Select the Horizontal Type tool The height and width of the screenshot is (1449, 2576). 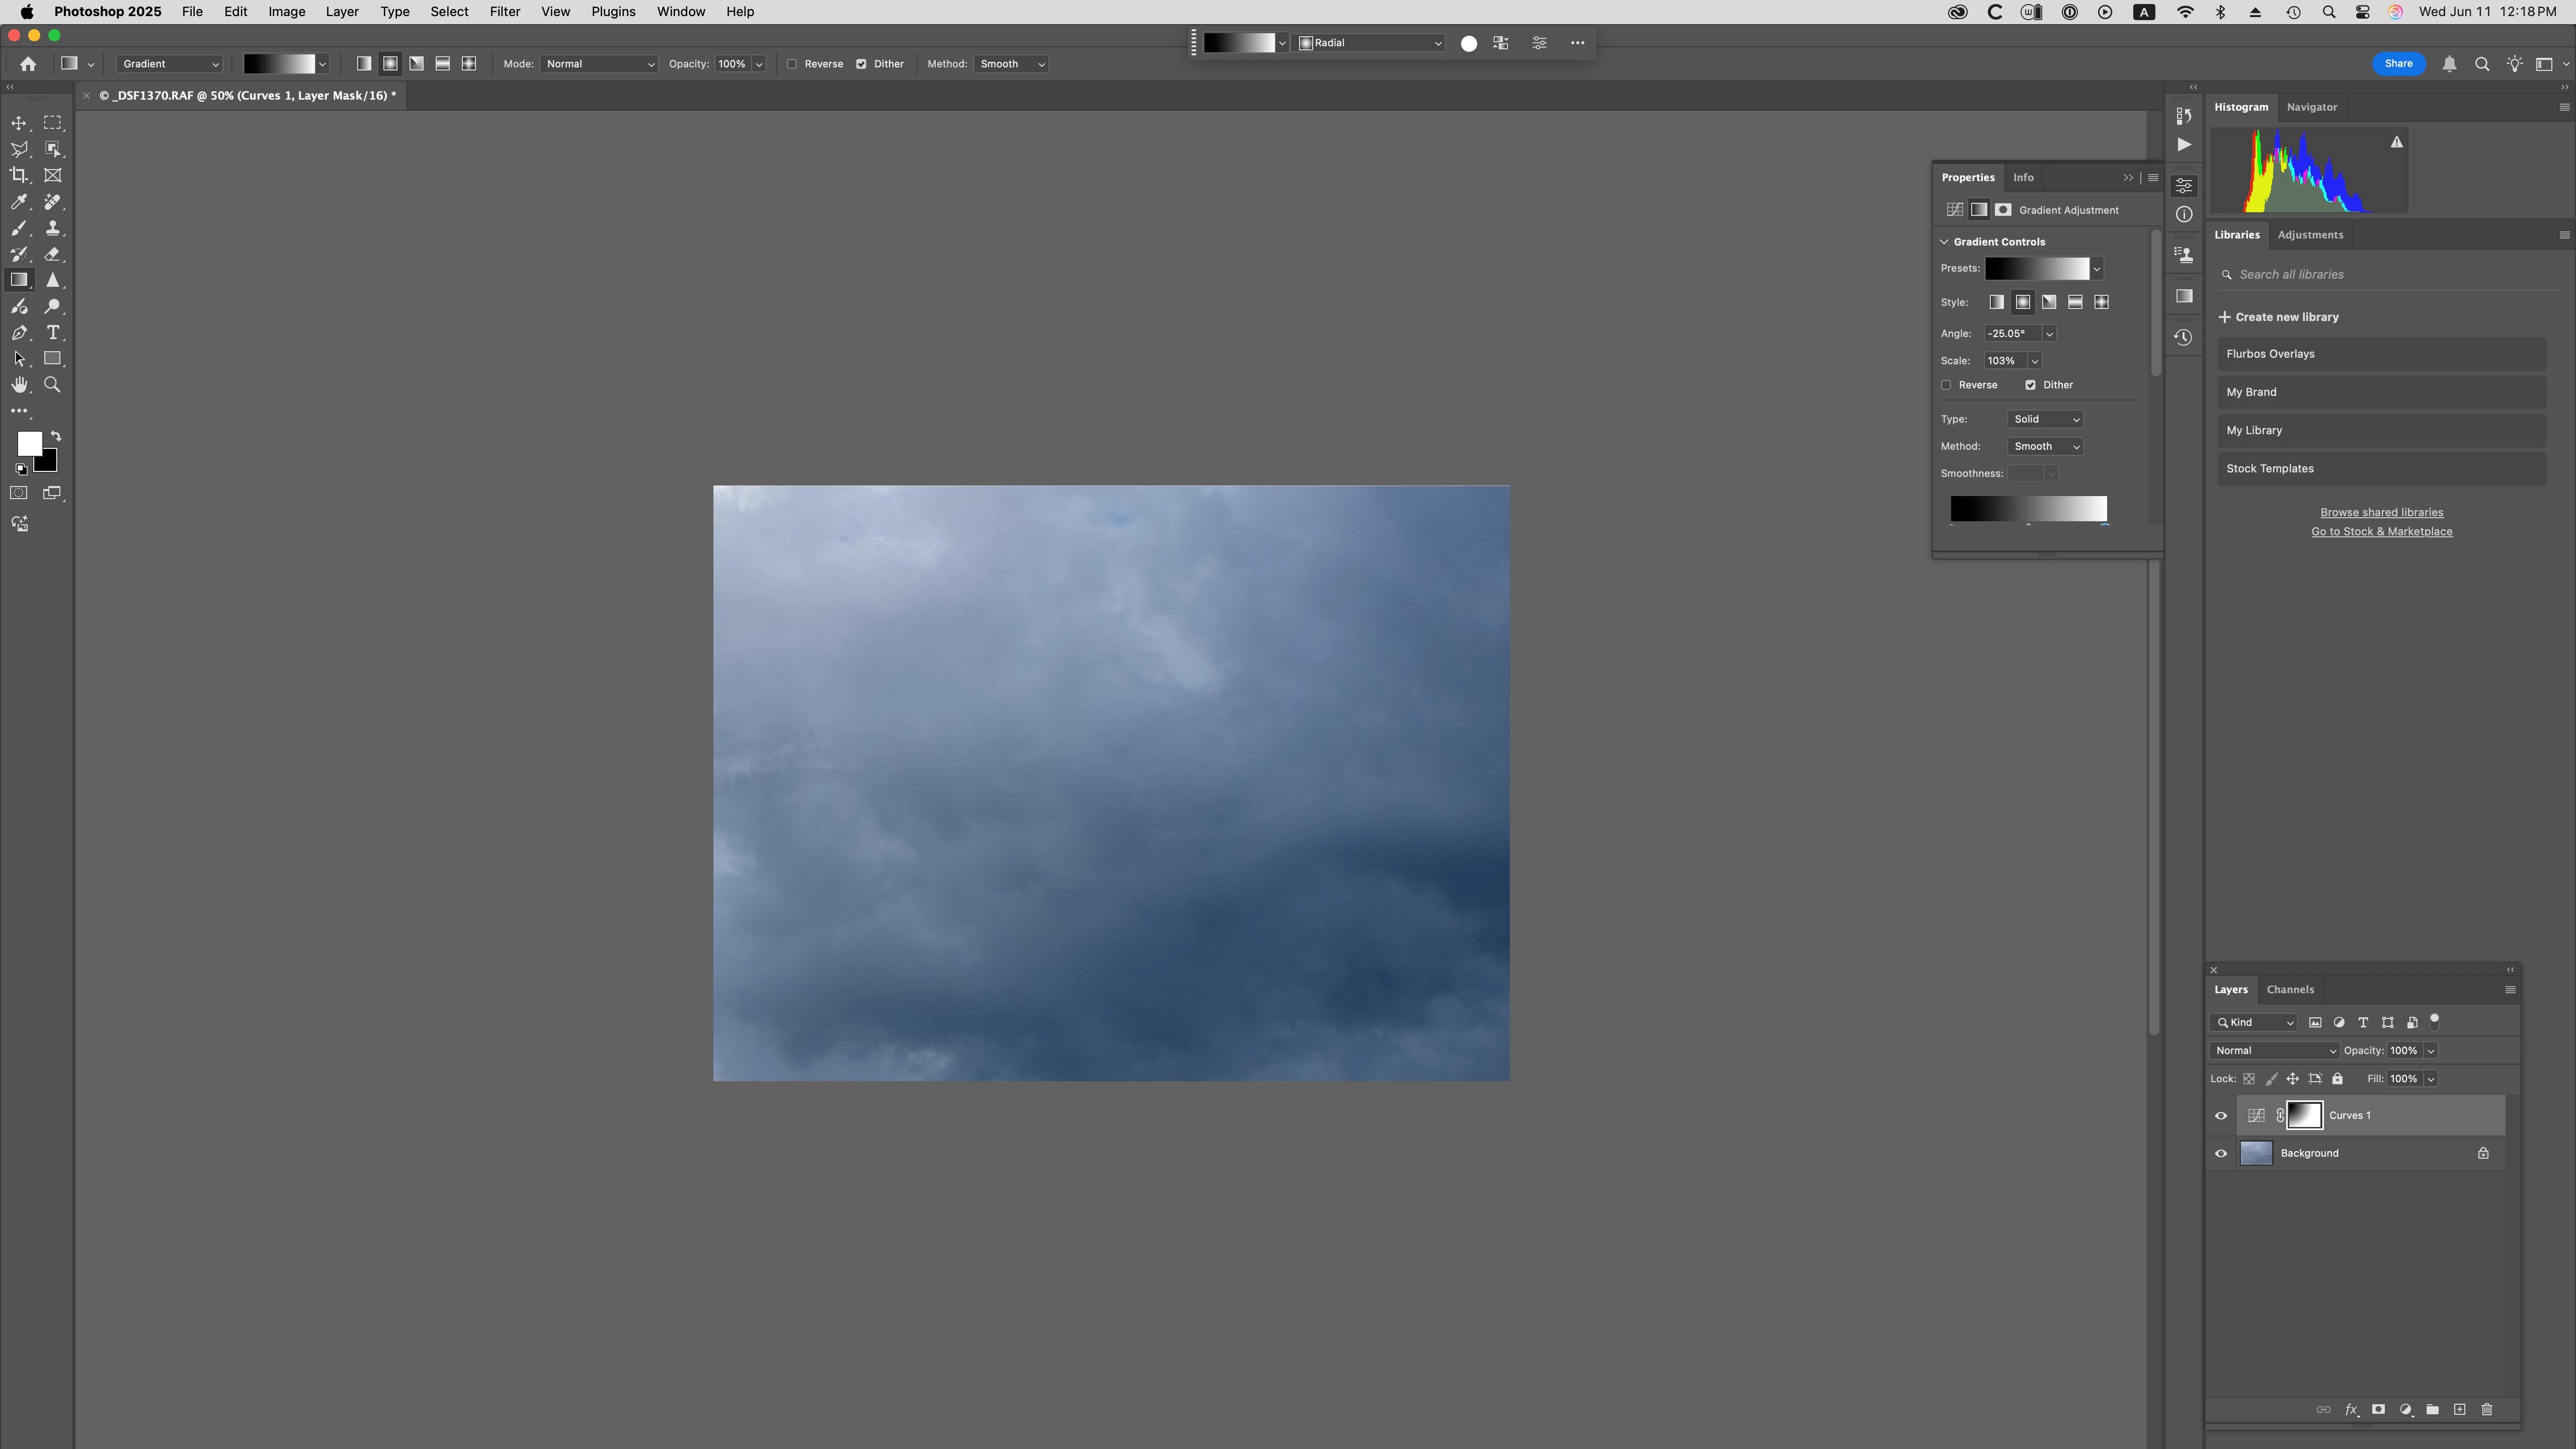click(53, 332)
